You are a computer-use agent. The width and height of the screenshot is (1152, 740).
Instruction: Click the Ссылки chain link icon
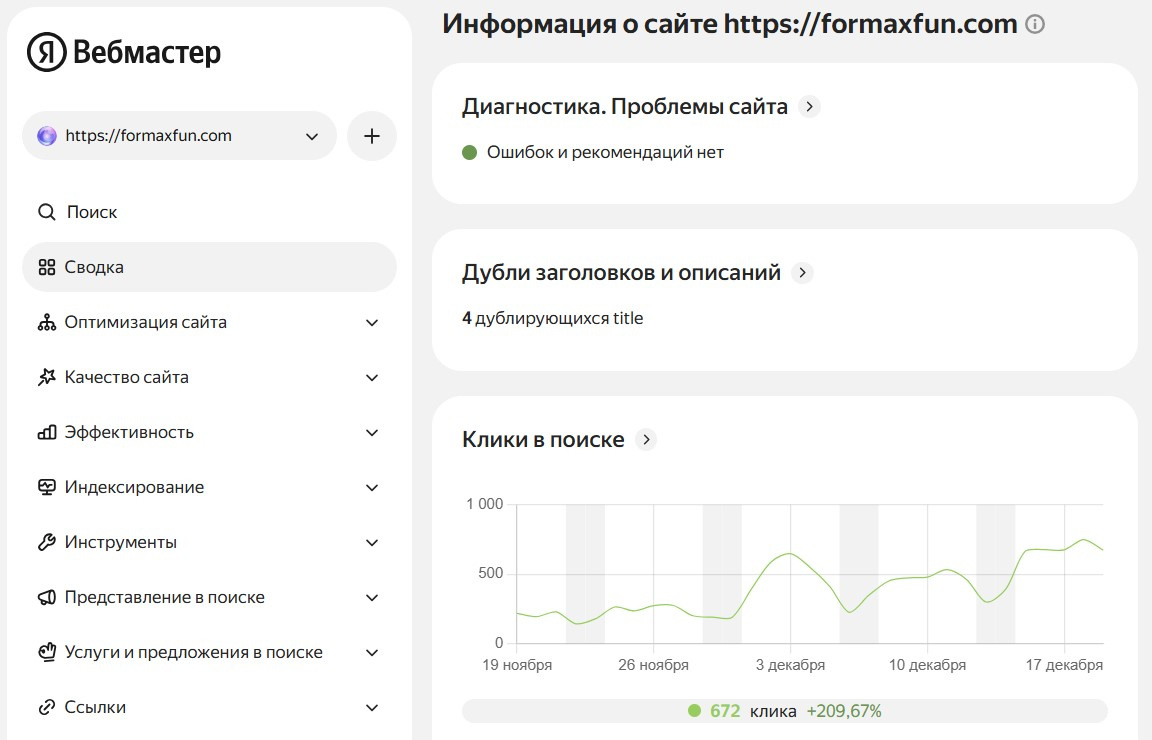pyautogui.click(x=46, y=708)
